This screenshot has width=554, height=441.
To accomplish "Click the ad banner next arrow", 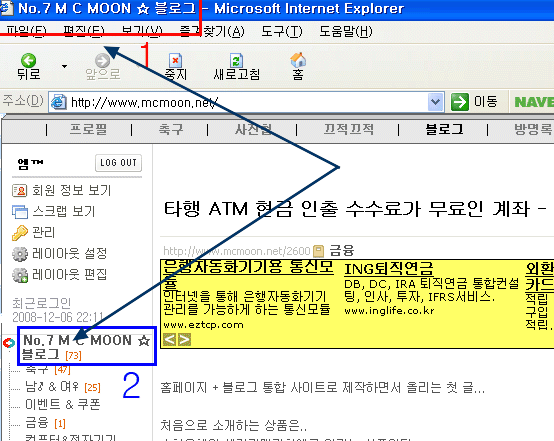I will [184, 340].
